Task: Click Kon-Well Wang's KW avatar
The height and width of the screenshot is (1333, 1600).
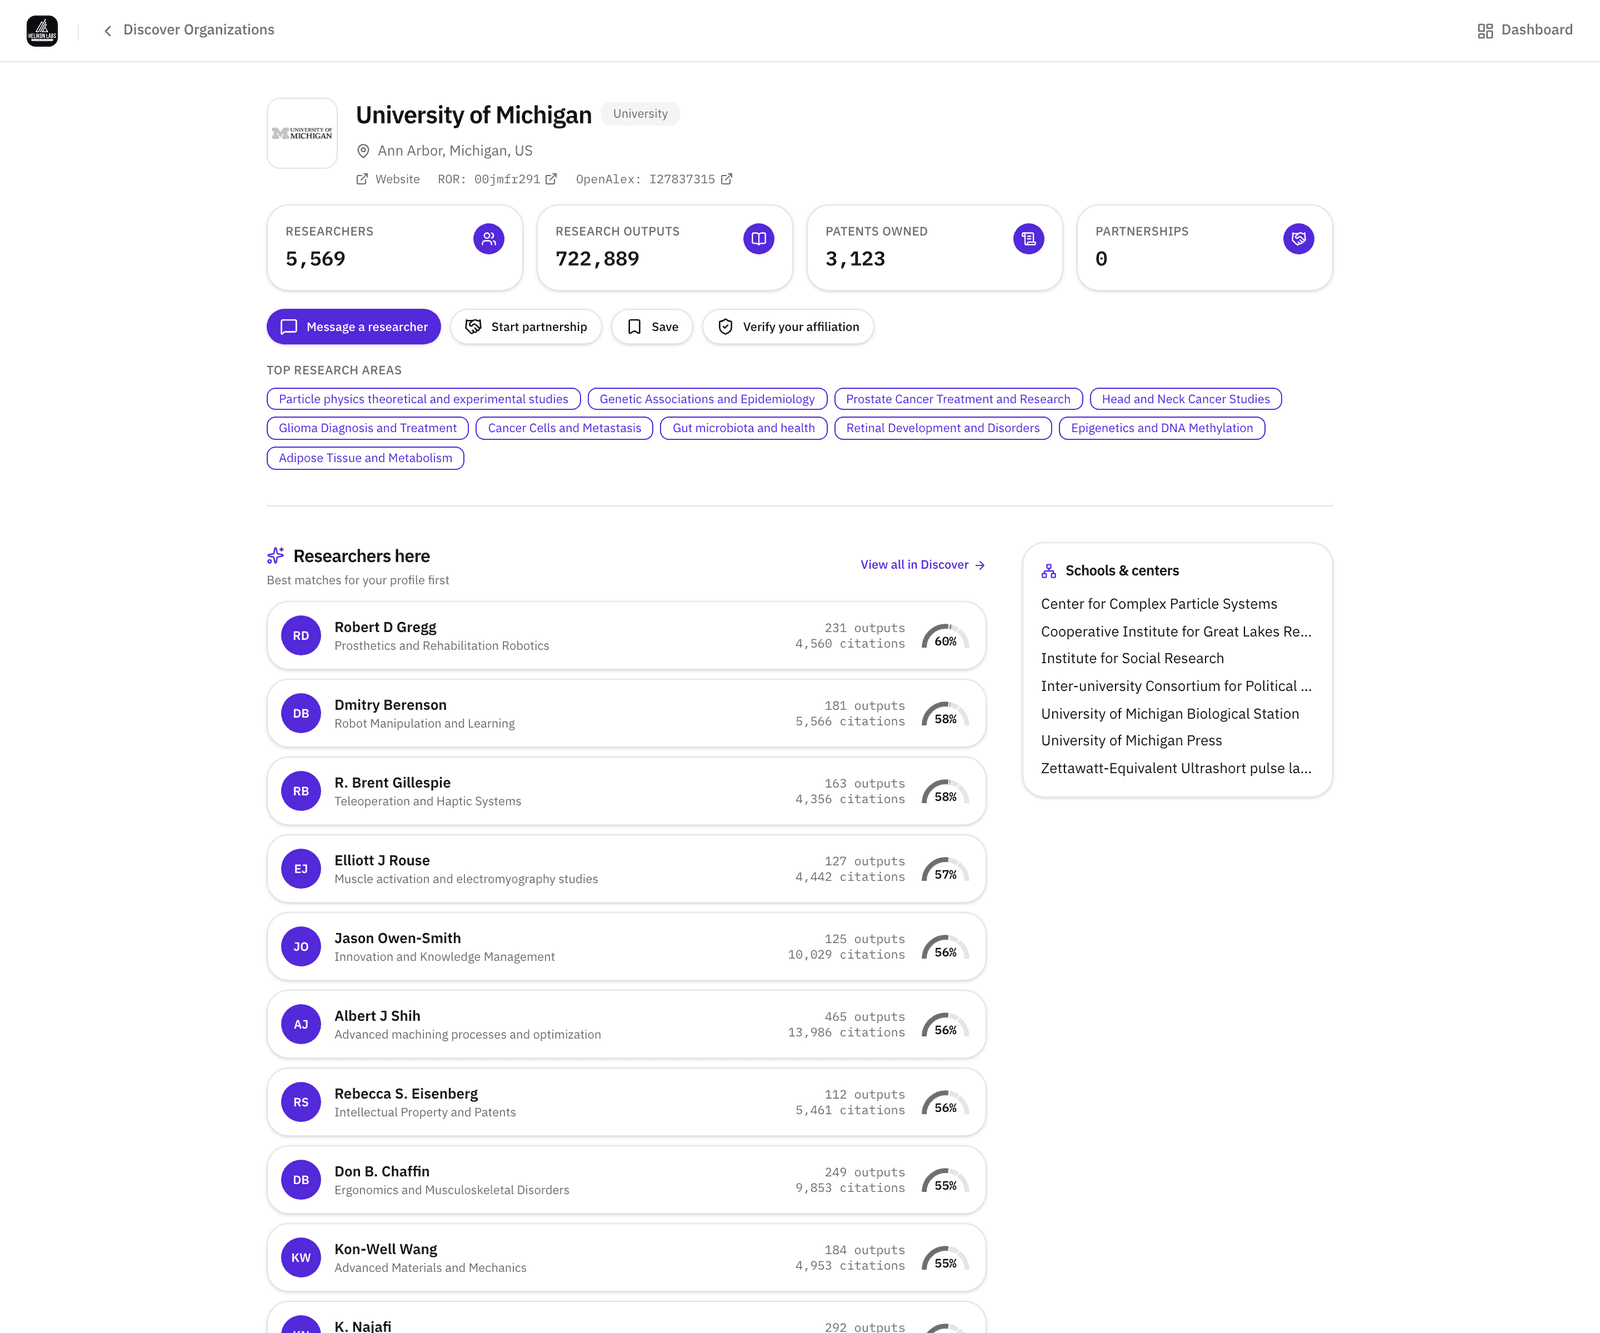Action: pos(301,1258)
